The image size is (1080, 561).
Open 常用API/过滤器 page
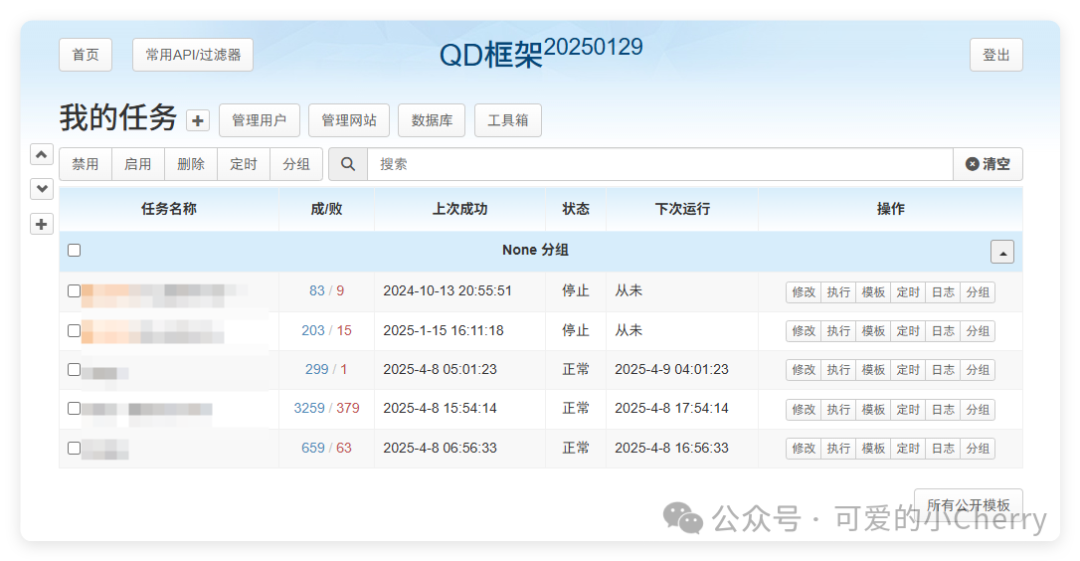(x=193, y=55)
